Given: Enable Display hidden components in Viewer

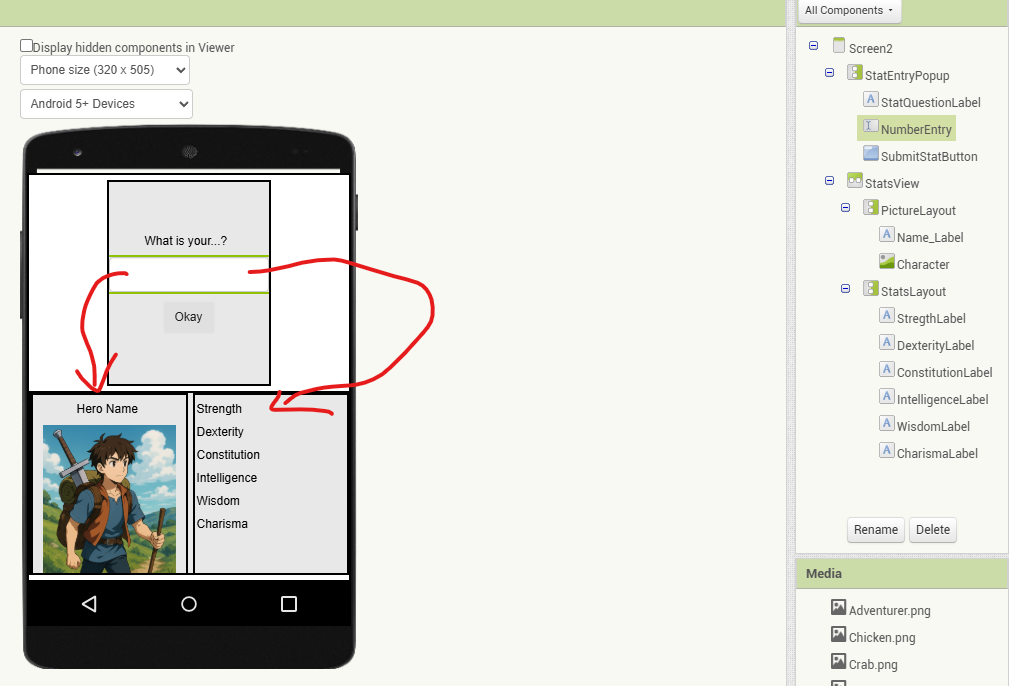Looking at the screenshot, I should coord(27,46).
